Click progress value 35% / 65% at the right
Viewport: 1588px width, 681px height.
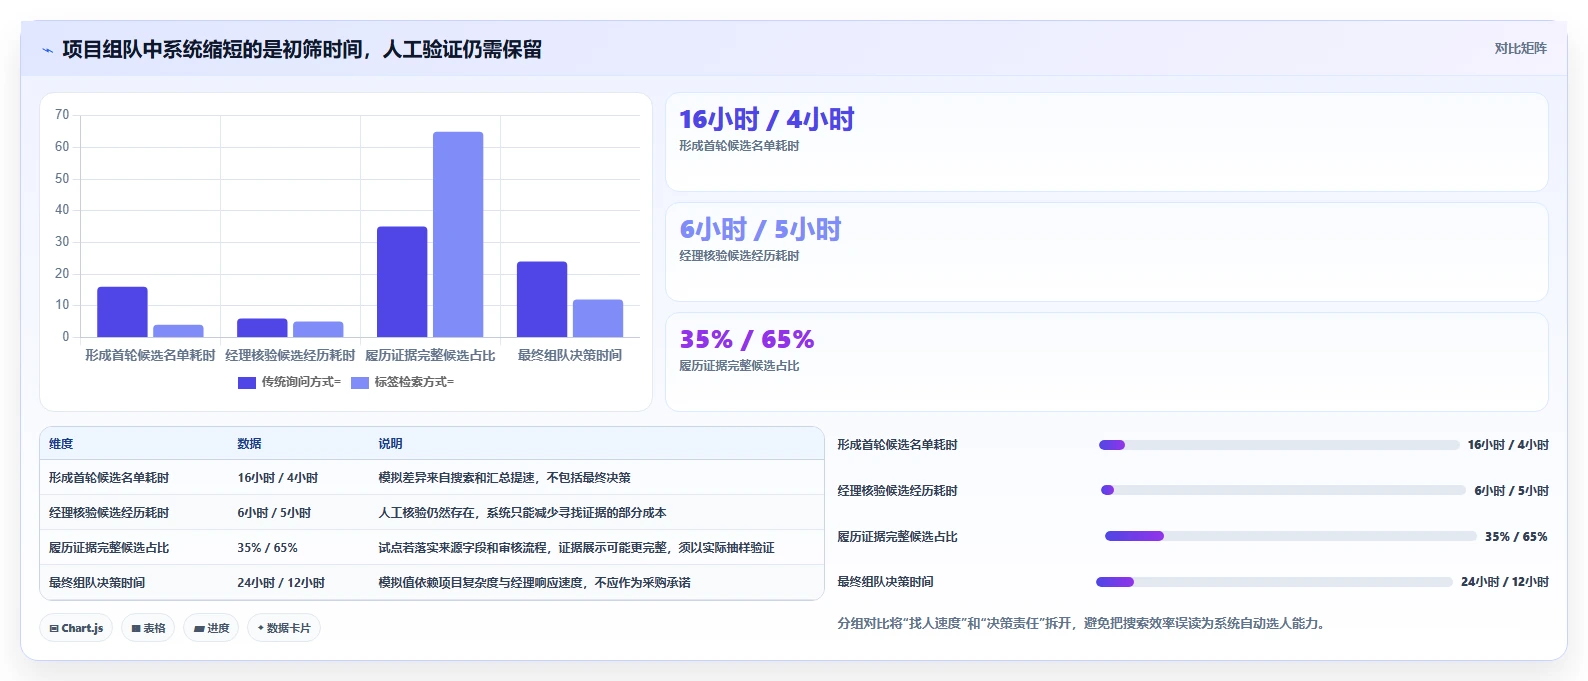[x=1516, y=537]
